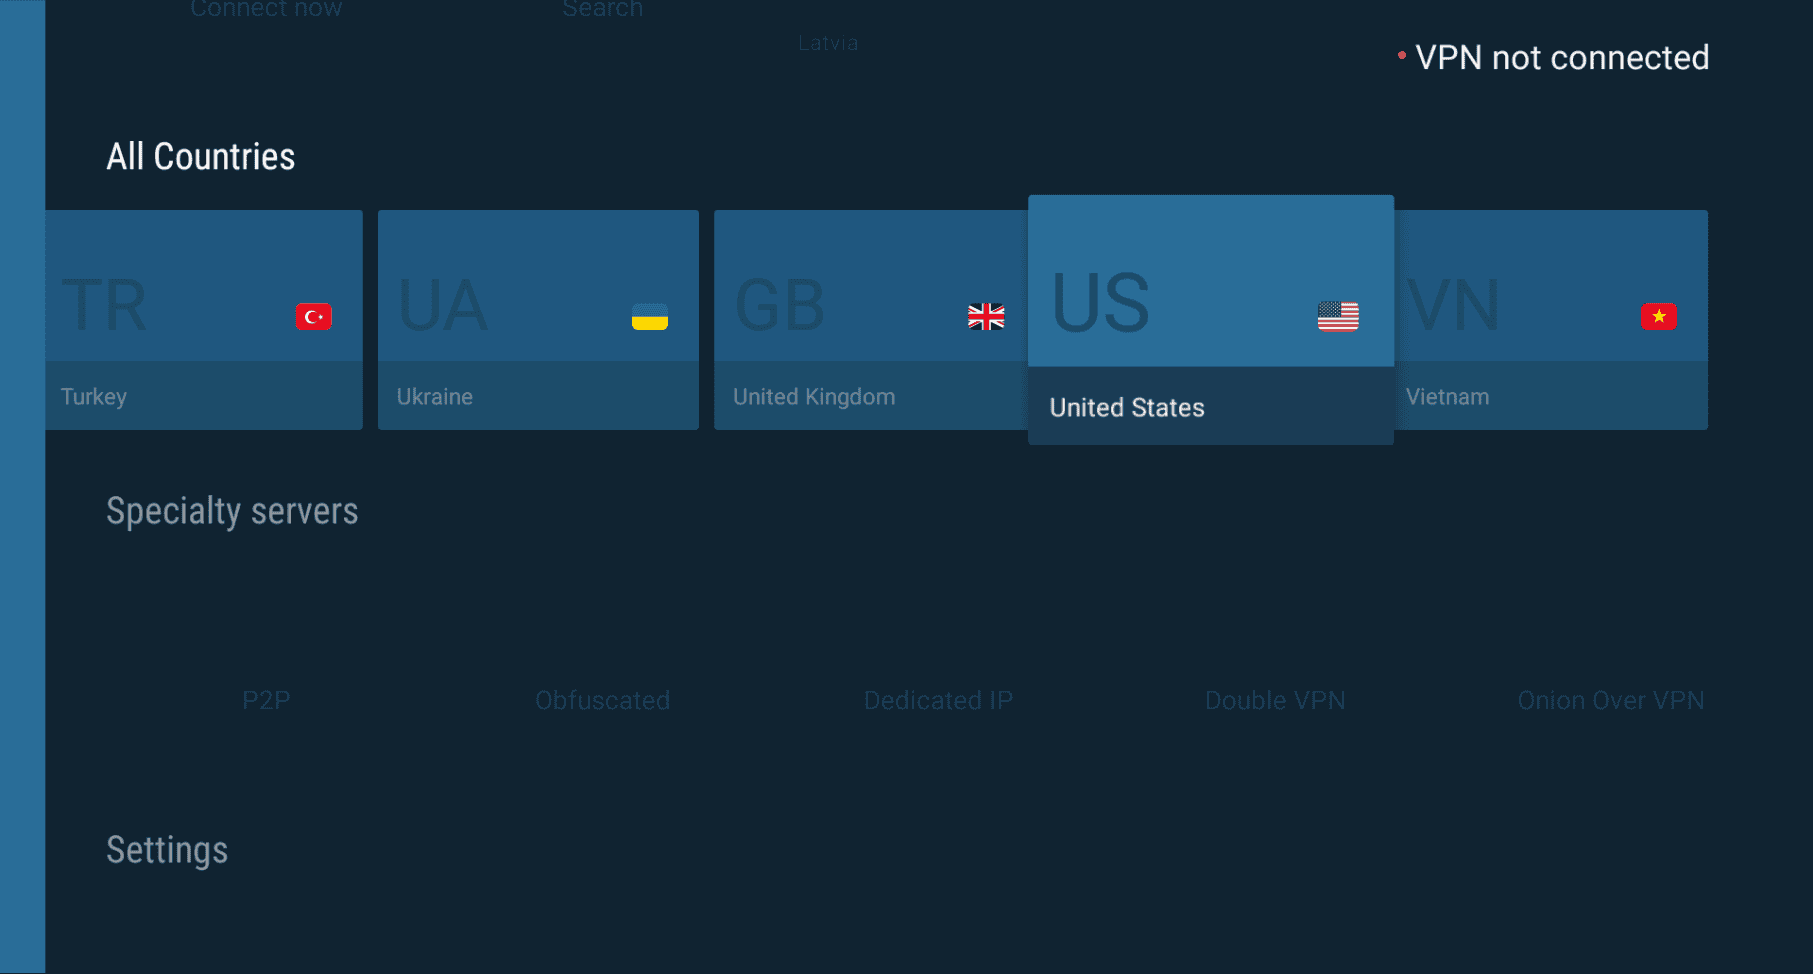This screenshot has width=1813, height=974.
Task: Open the Vietnam country card
Action: click(1551, 320)
